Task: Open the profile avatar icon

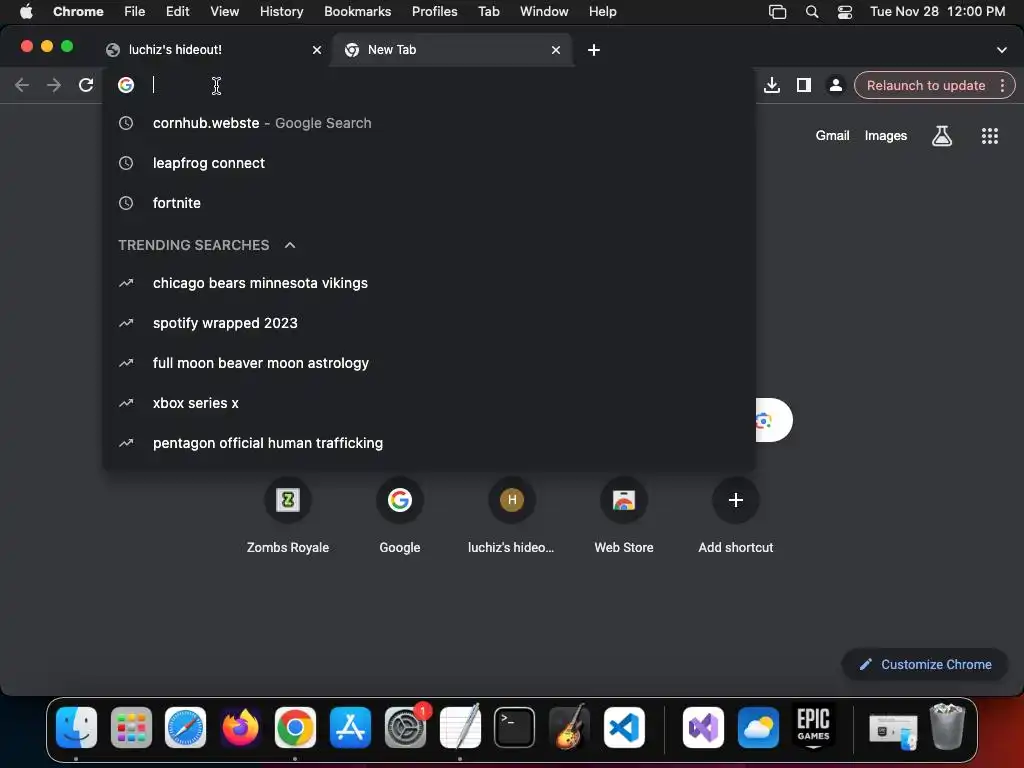Action: [x=835, y=85]
